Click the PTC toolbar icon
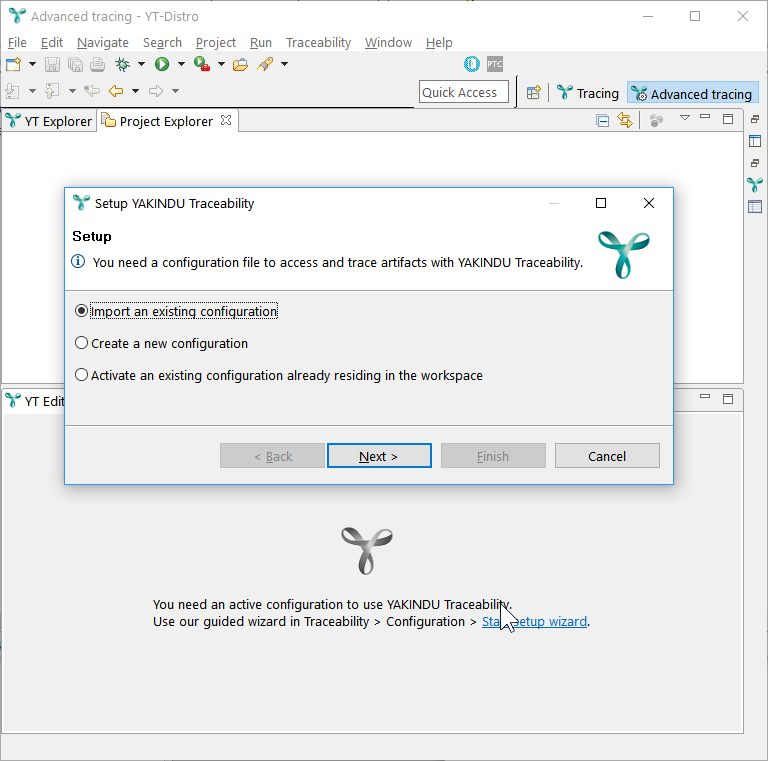Image resolution: width=768 pixels, height=761 pixels. click(x=495, y=64)
